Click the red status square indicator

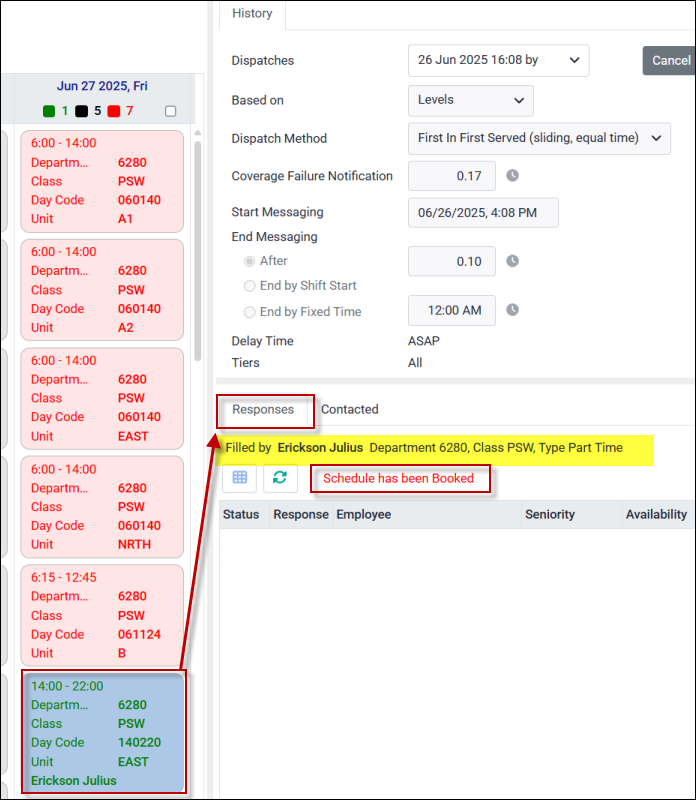click(x=114, y=111)
